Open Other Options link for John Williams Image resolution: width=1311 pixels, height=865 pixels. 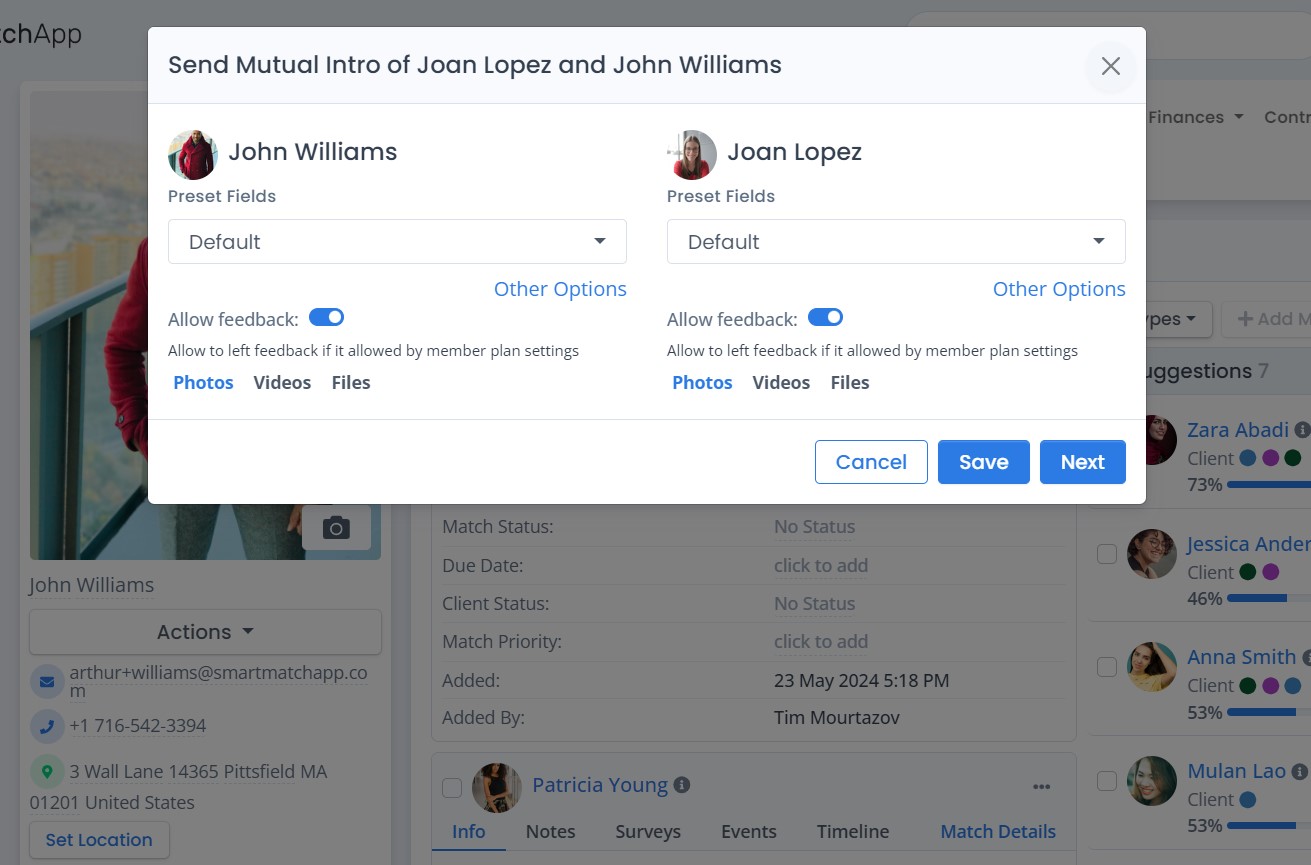click(560, 289)
